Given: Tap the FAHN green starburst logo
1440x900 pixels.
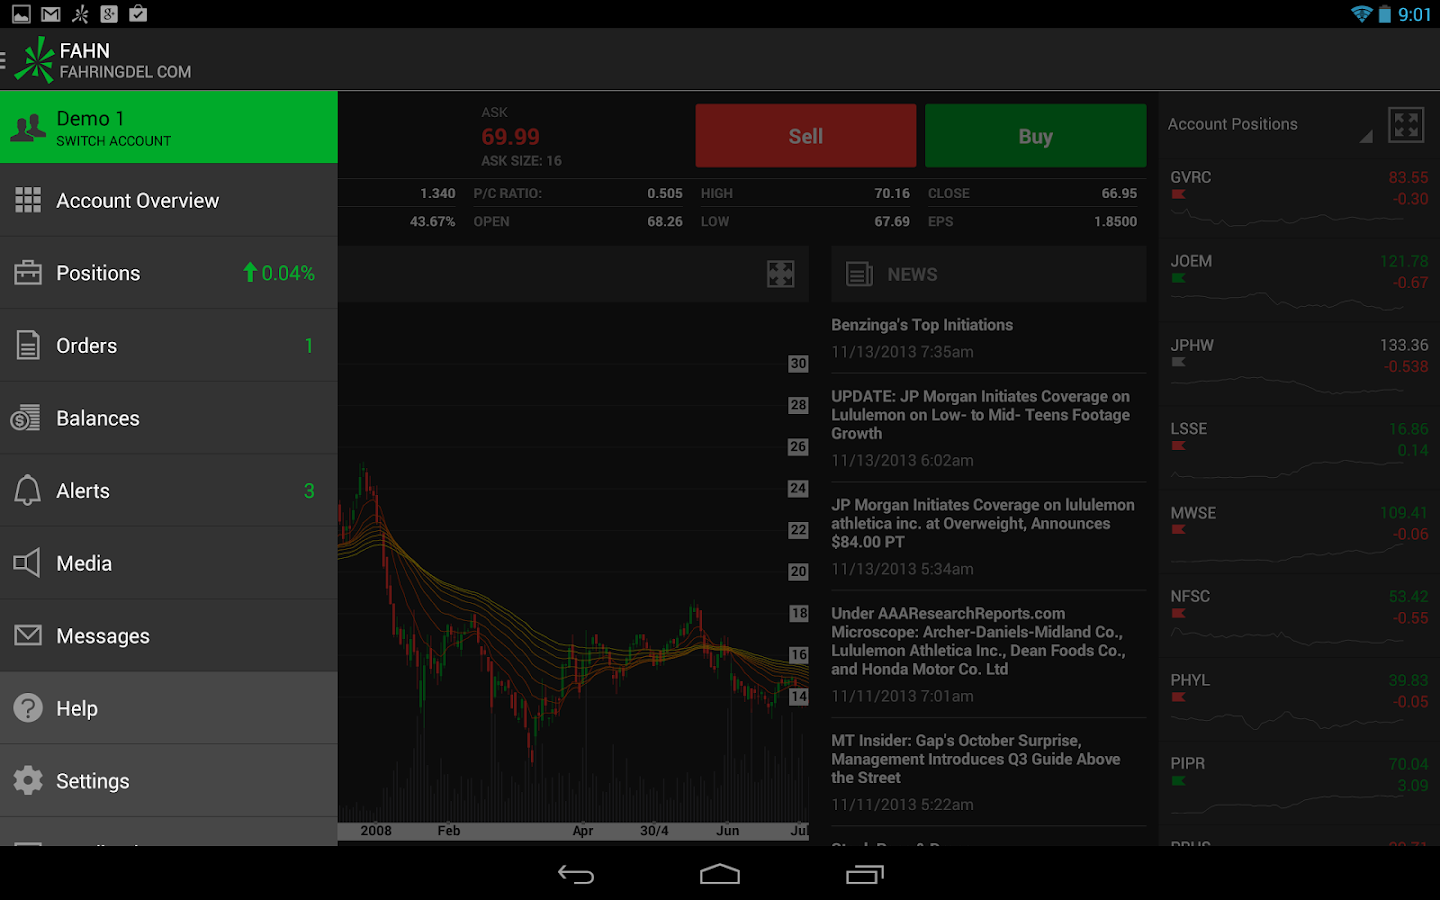Looking at the screenshot, I should (x=35, y=60).
